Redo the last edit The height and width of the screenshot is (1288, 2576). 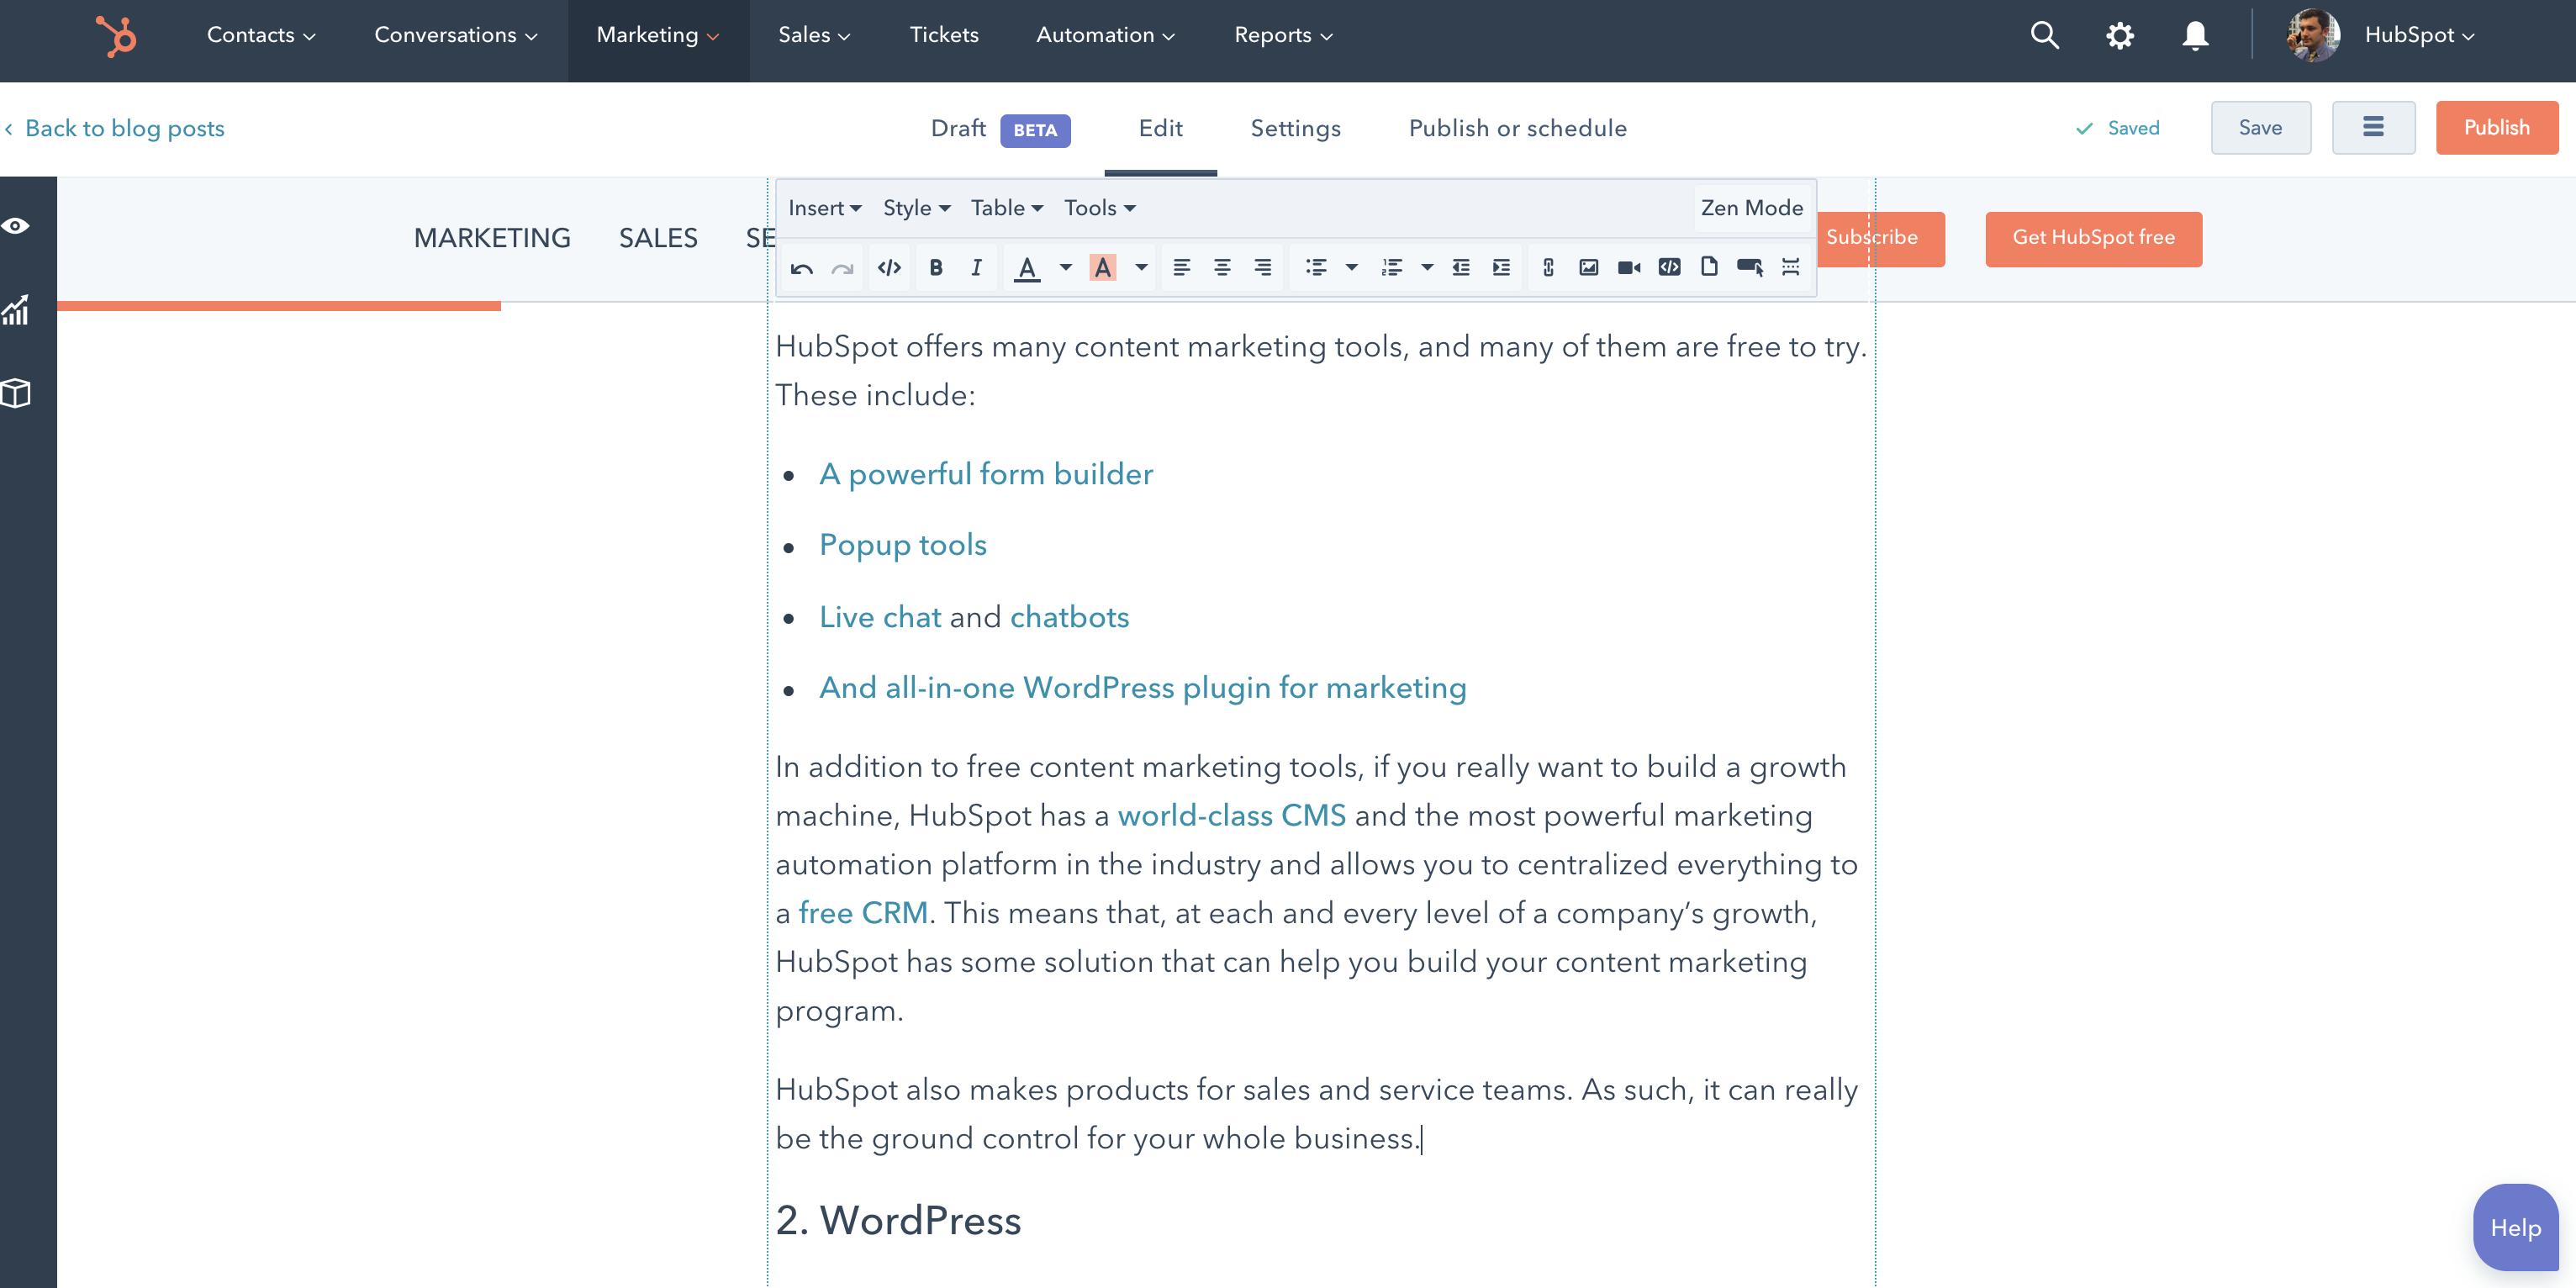click(842, 268)
